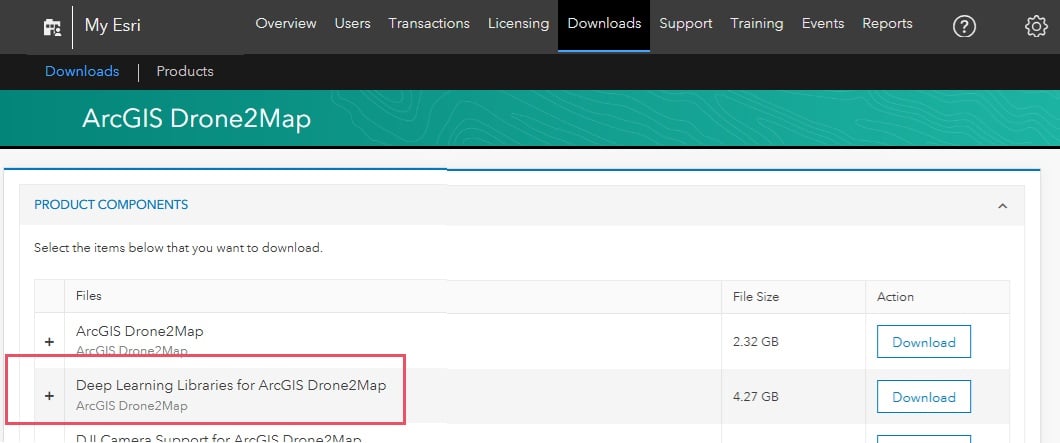1060x443 pixels.
Task: Open the Reports menu
Action: [887, 24]
